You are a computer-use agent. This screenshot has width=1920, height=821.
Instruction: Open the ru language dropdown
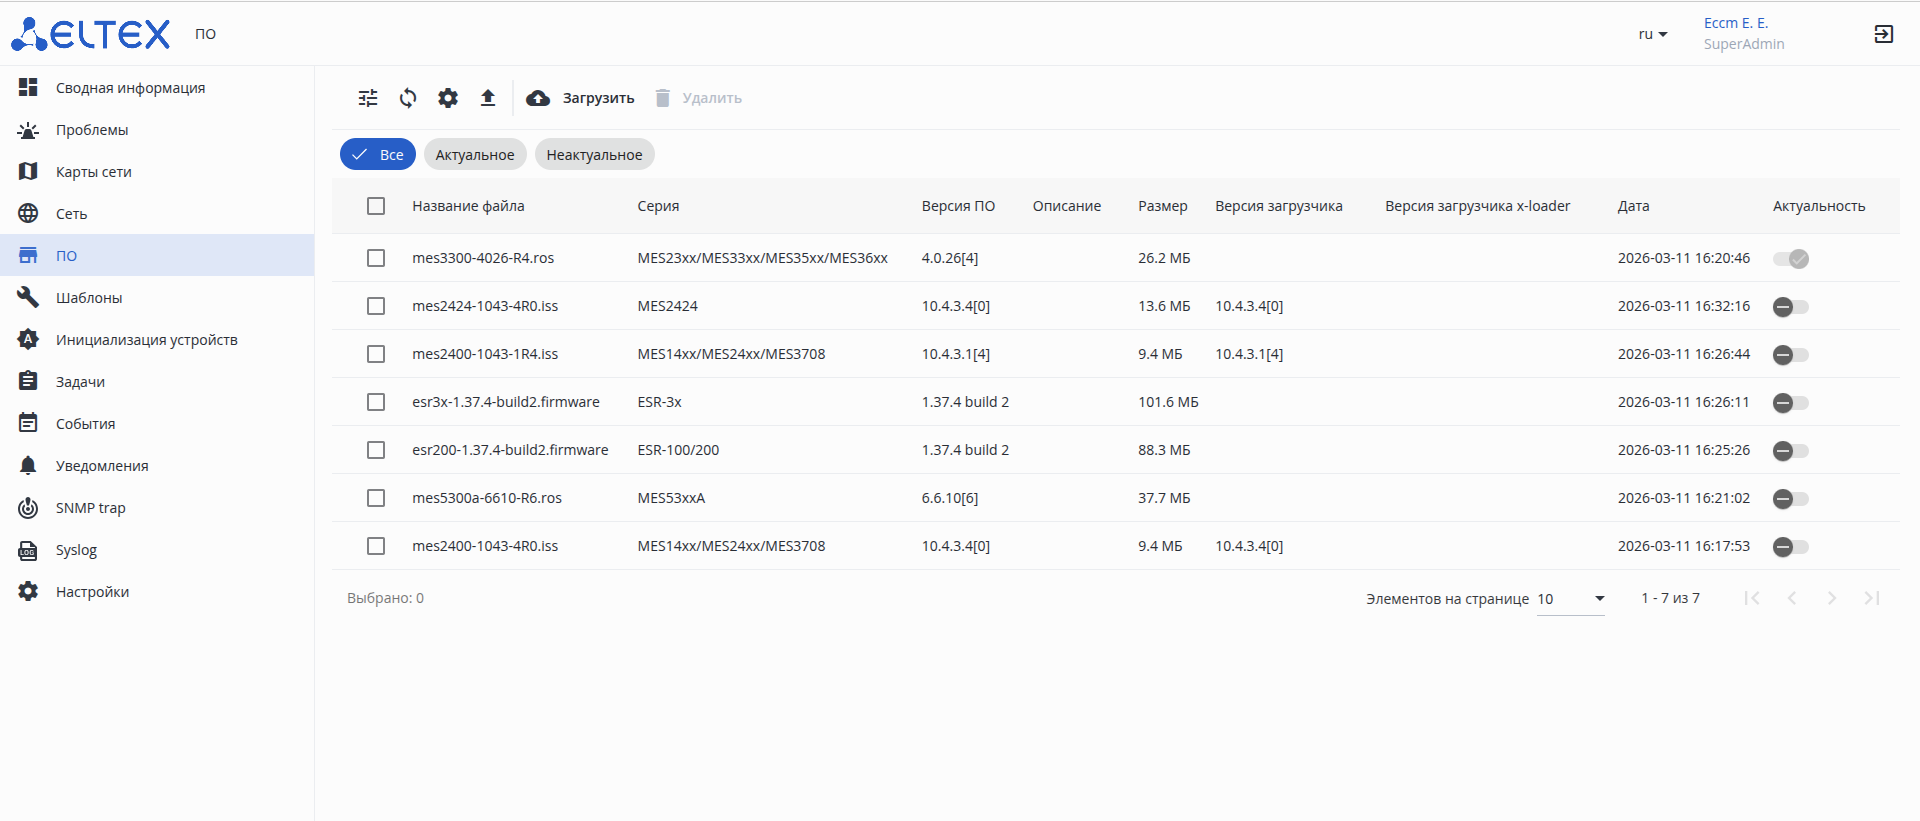click(1652, 34)
